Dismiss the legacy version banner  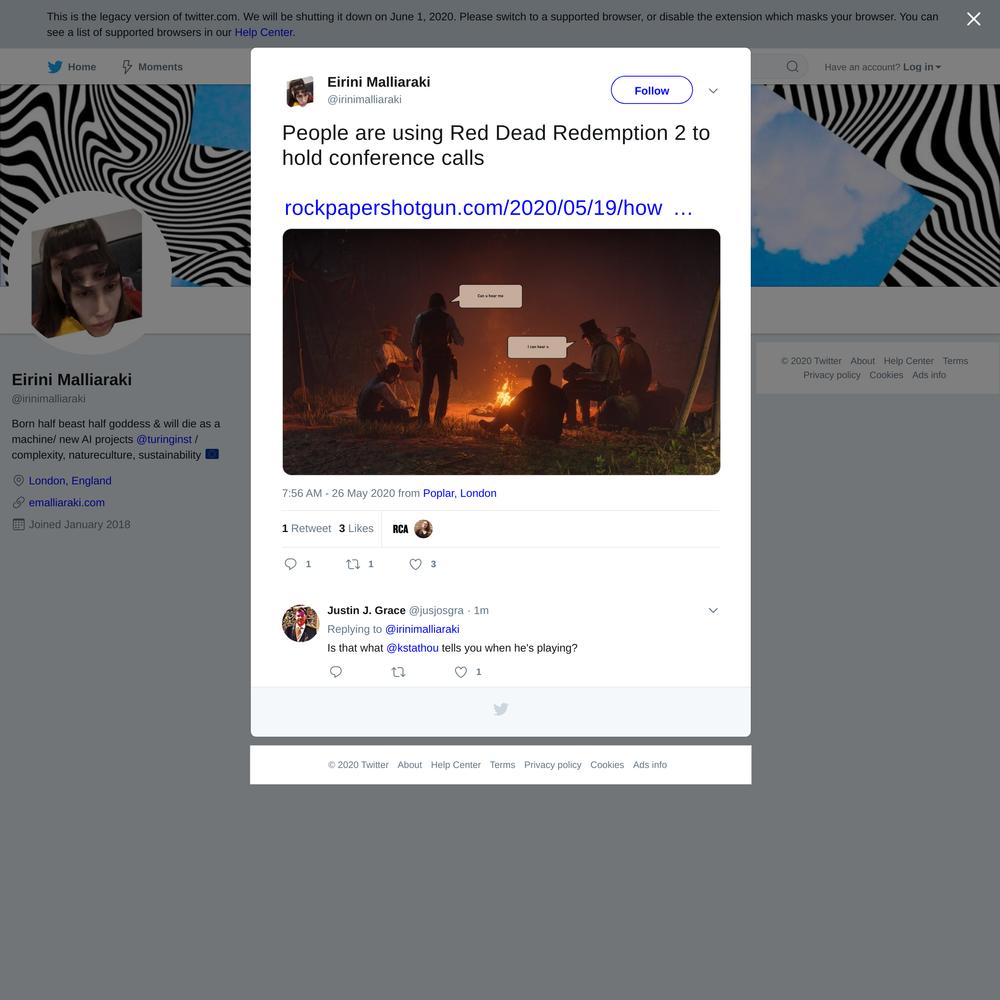pos(973,19)
